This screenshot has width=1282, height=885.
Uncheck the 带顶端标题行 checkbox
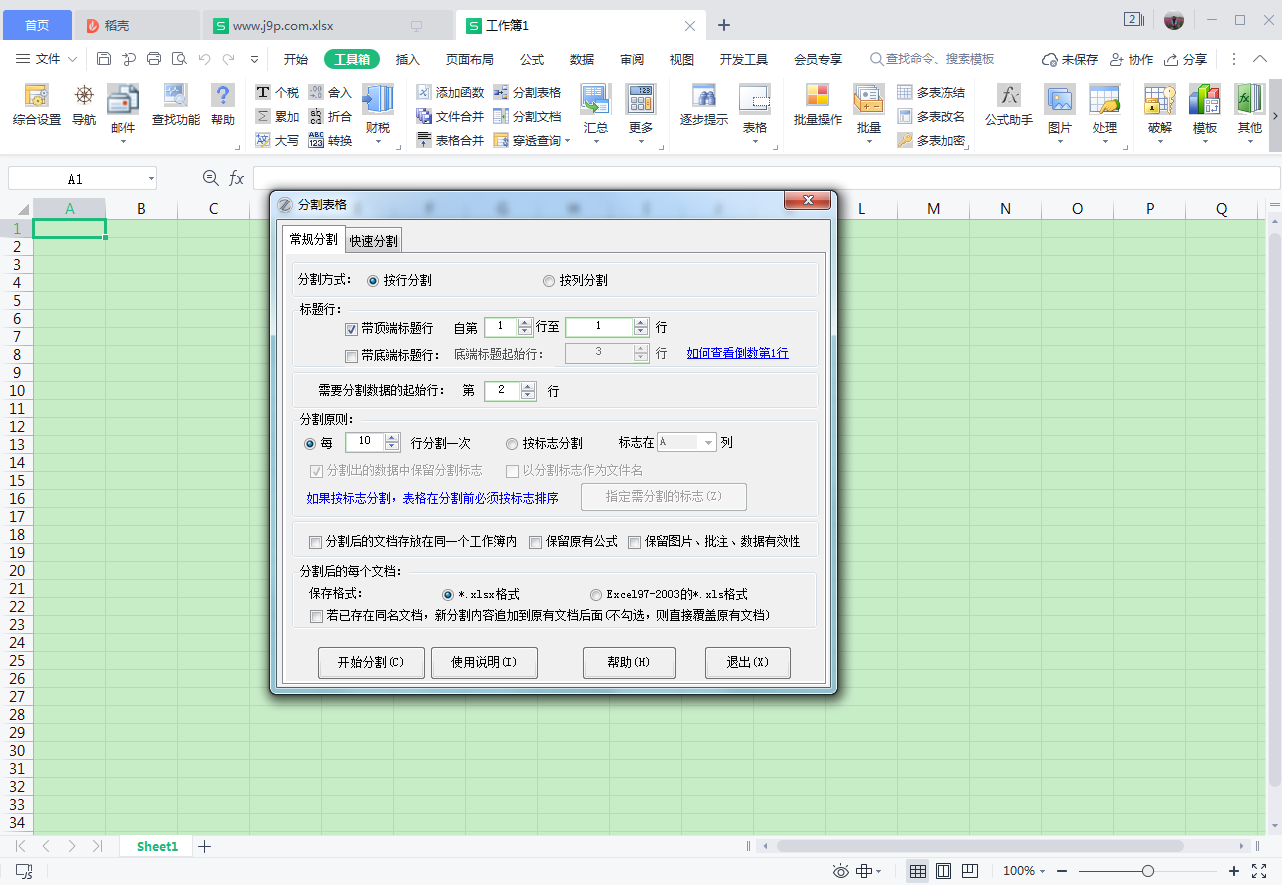pyautogui.click(x=351, y=328)
